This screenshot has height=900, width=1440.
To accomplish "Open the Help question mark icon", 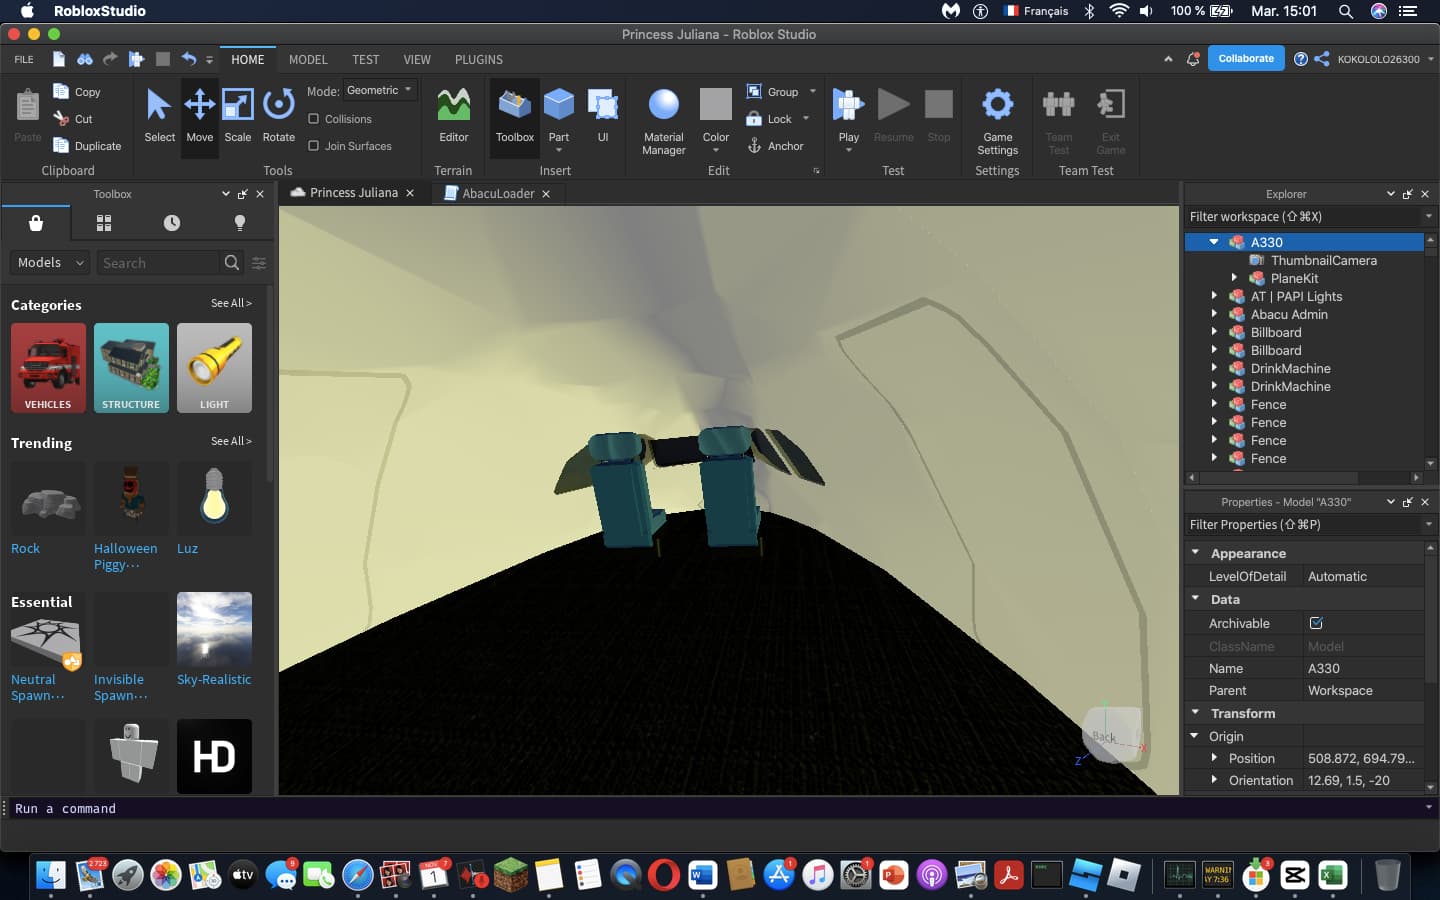I will pyautogui.click(x=1300, y=59).
